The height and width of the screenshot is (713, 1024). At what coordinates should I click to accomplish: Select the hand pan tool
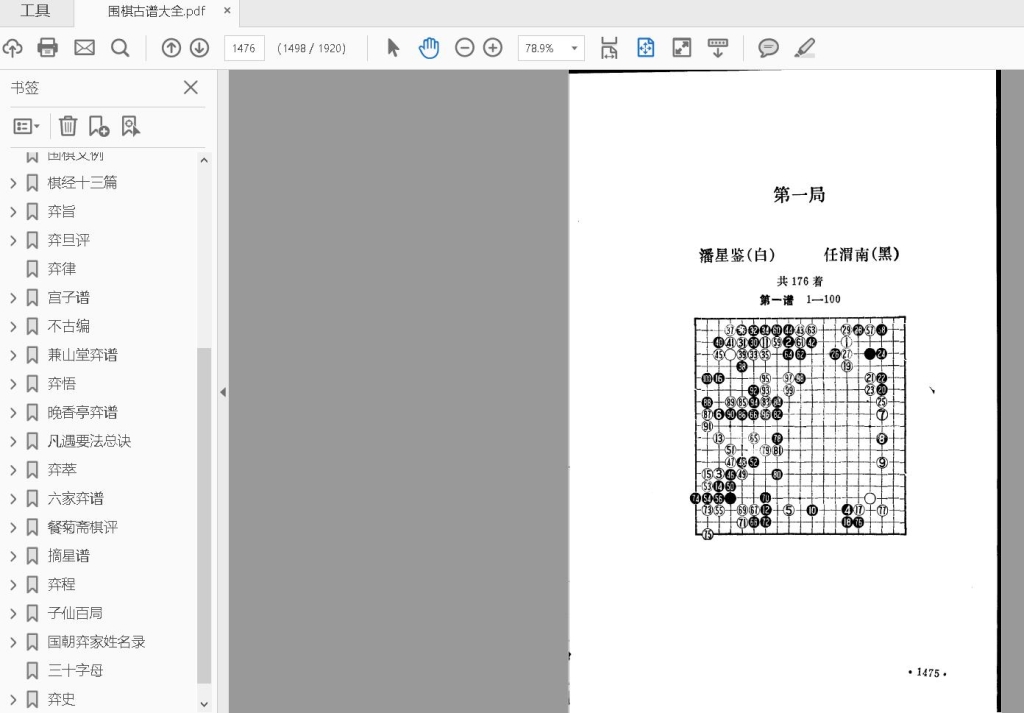point(429,47)
